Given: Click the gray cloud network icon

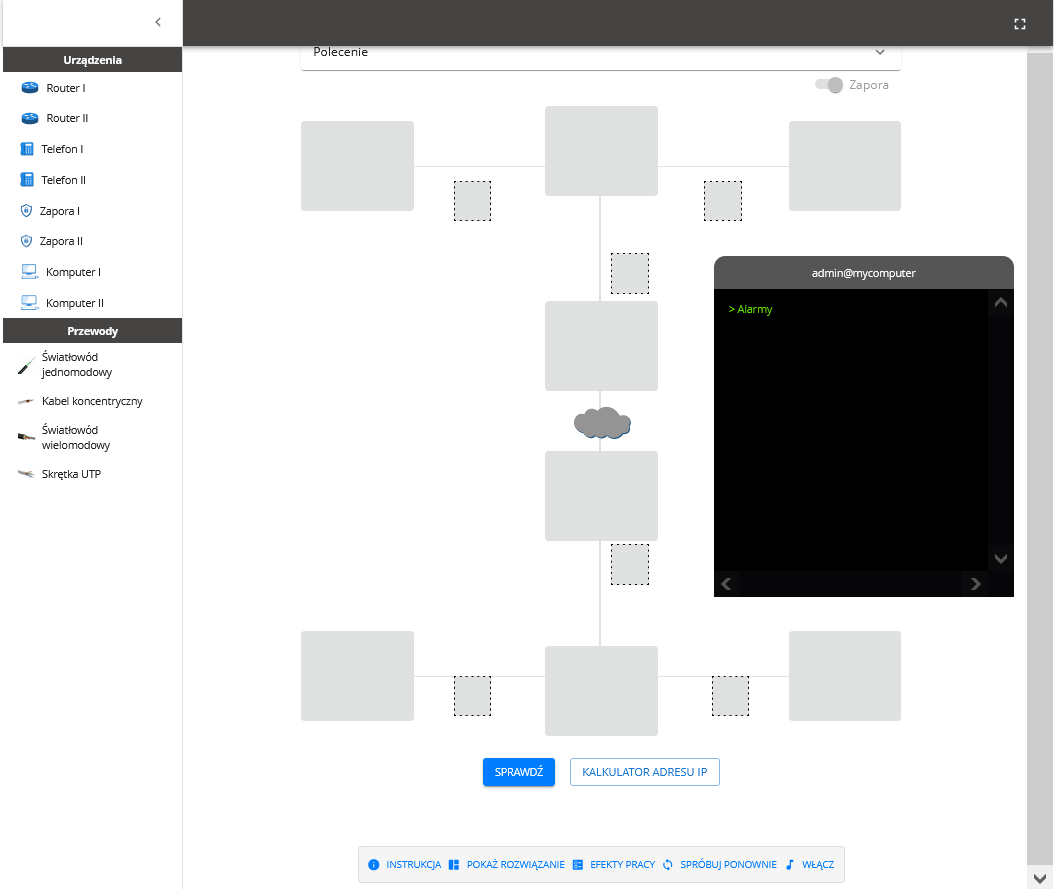Looking at the screenshot, I should click(602, 423).
